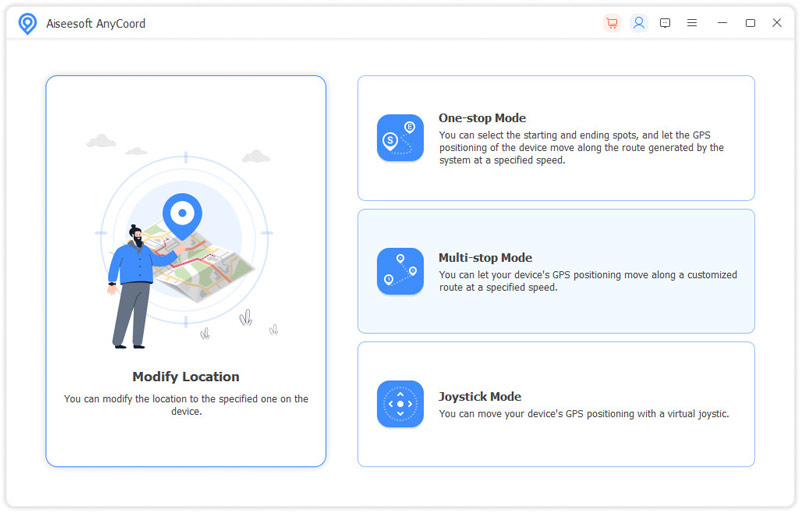Viewport: 800px width, 512px height.
Task: Click the Aiseesoft AnyCoord logo pin icon
Action: [28, 24]
